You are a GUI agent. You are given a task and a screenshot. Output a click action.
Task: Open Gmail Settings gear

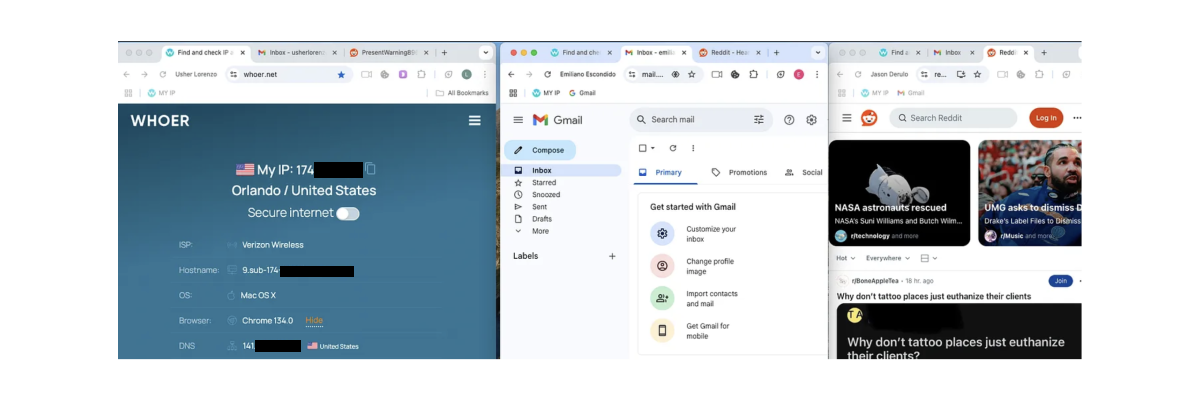click(811, 119)
